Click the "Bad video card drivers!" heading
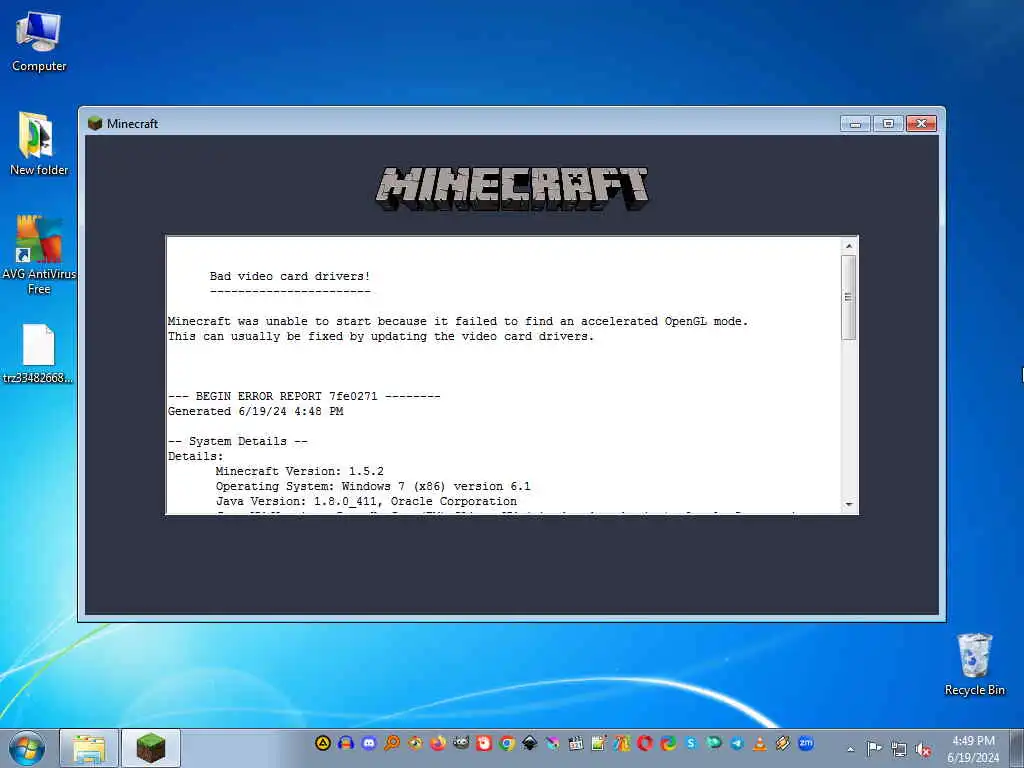This screenshot has height=768, width=1024. tap(290, 276)
